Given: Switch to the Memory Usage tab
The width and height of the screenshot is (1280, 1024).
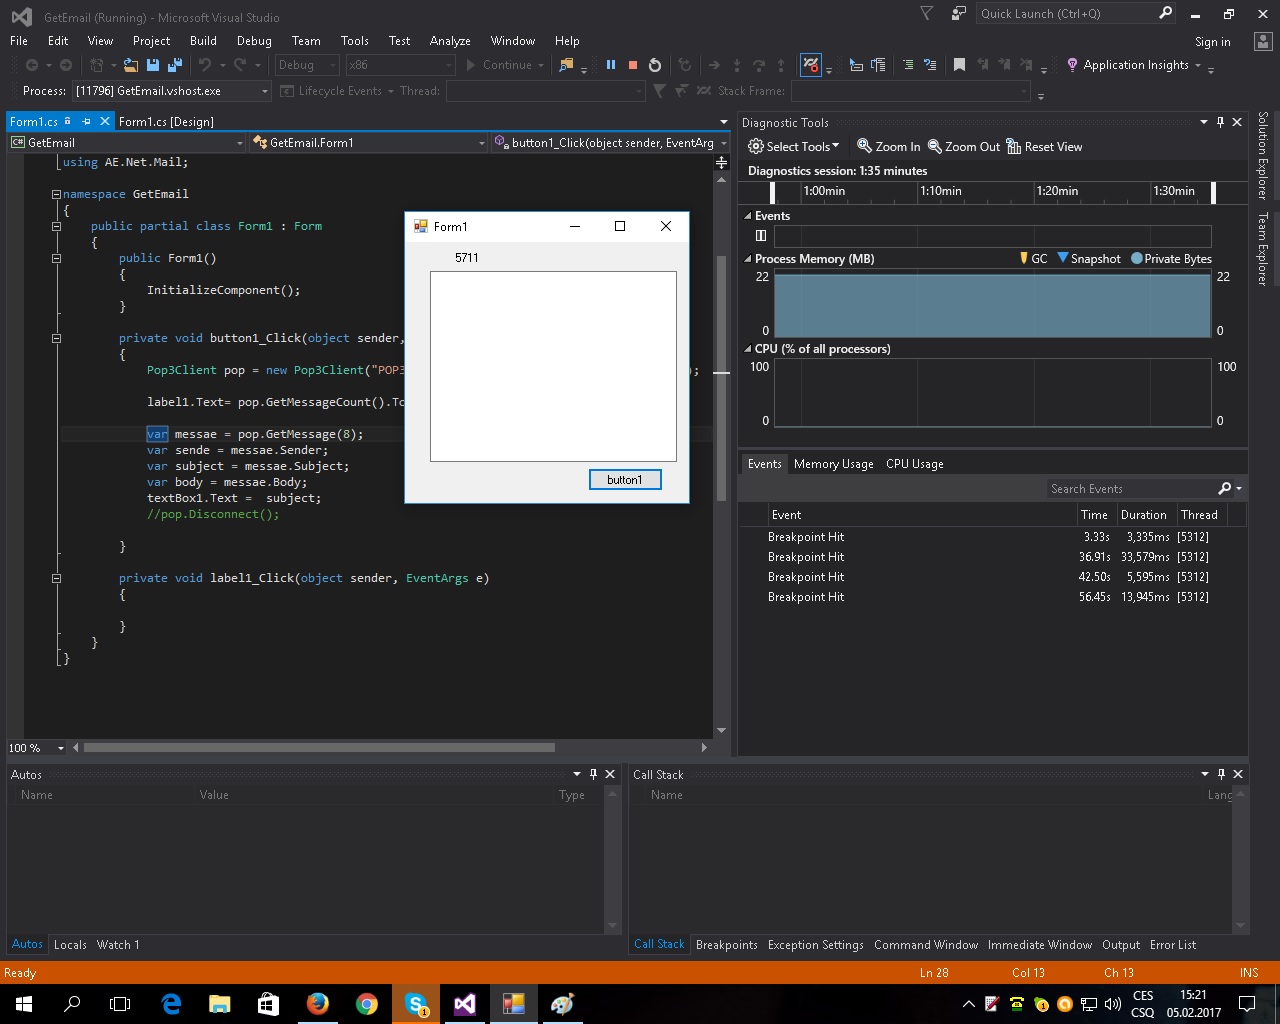Looking at the screenshot, I should coord(833,464).
